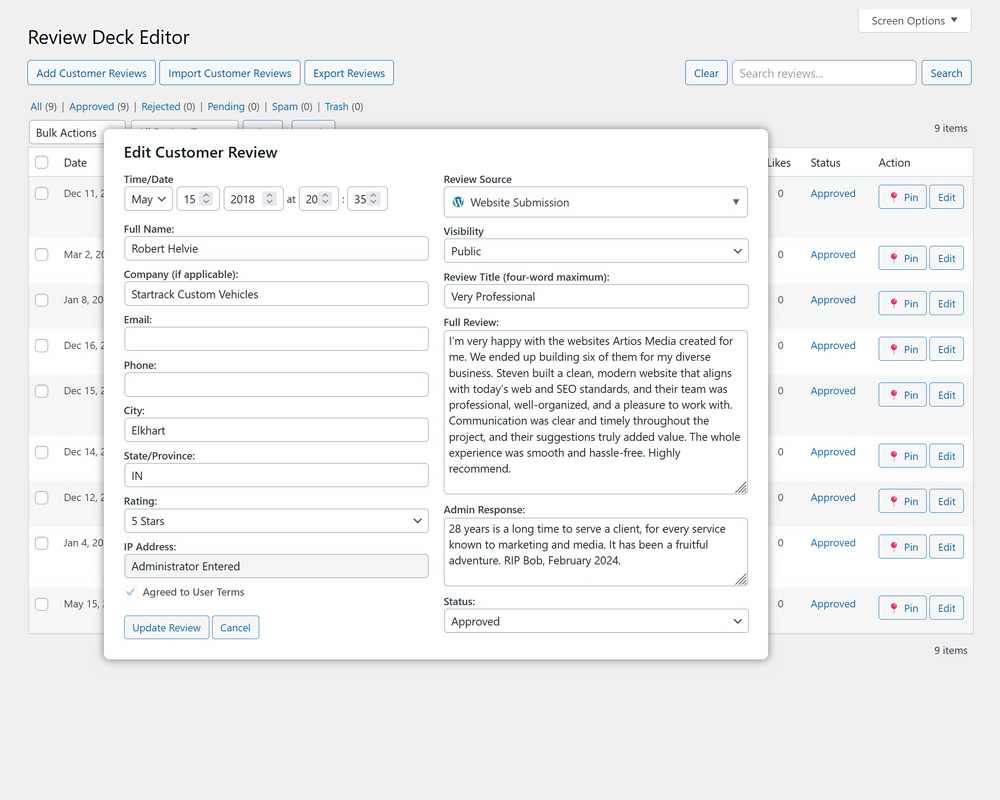Show the Trash reviews filter
1000x800 pixels.
(336, 107)
